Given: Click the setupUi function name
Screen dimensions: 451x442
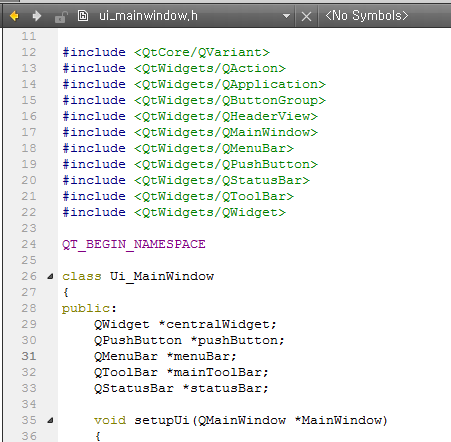Looking at the screenshot, I should pyautogui.click(x=162, y=420).
